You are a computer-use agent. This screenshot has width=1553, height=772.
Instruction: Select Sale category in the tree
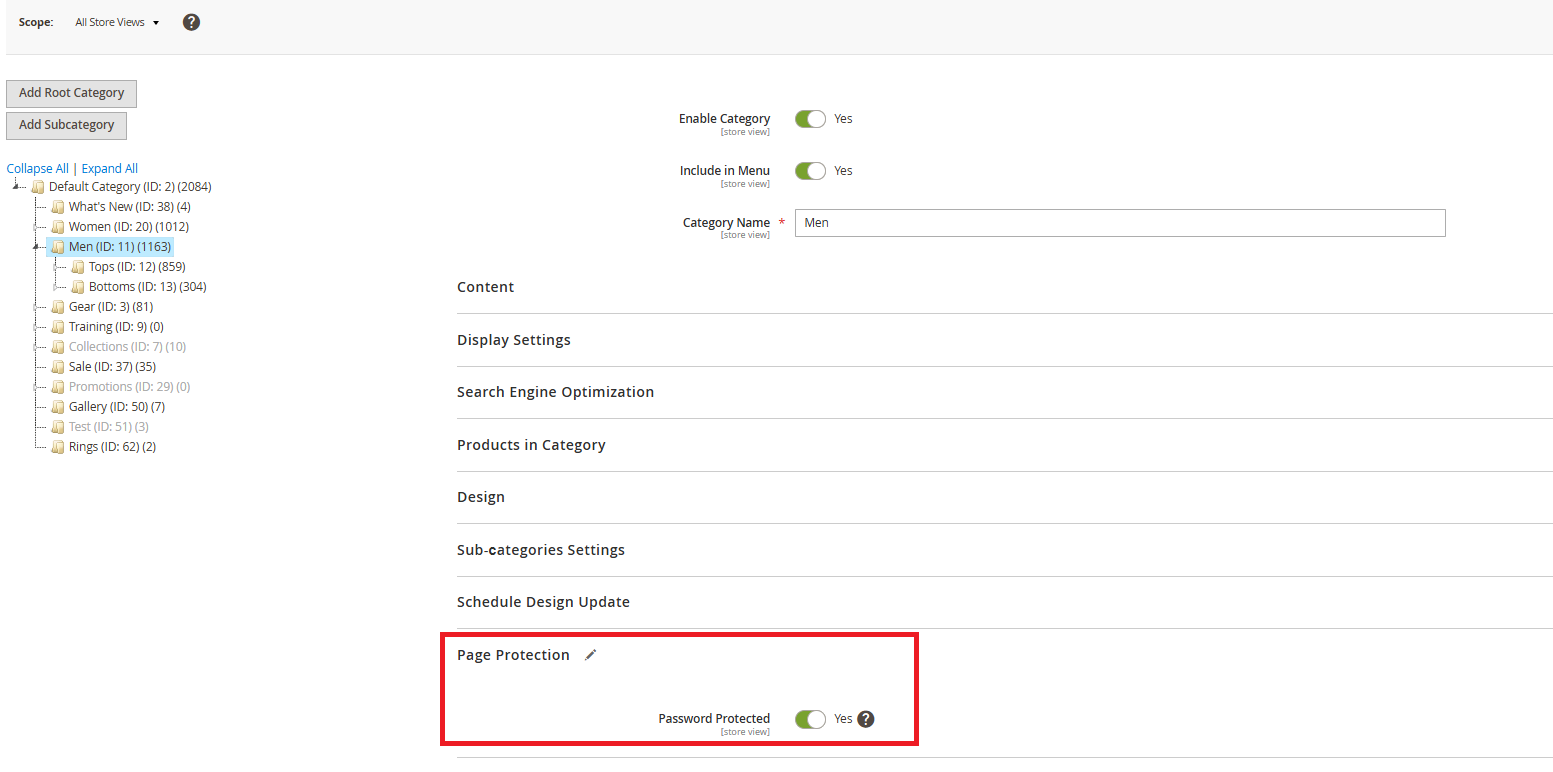(x=112, y=367)
